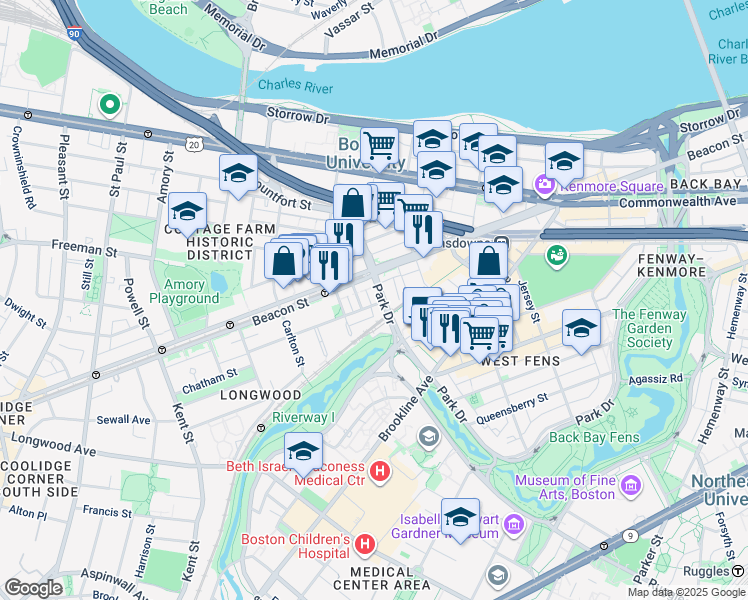Open the shopping bag marker near Lansdowne station
Viewport: 748px width, 600px height.
tap(488, 261)
